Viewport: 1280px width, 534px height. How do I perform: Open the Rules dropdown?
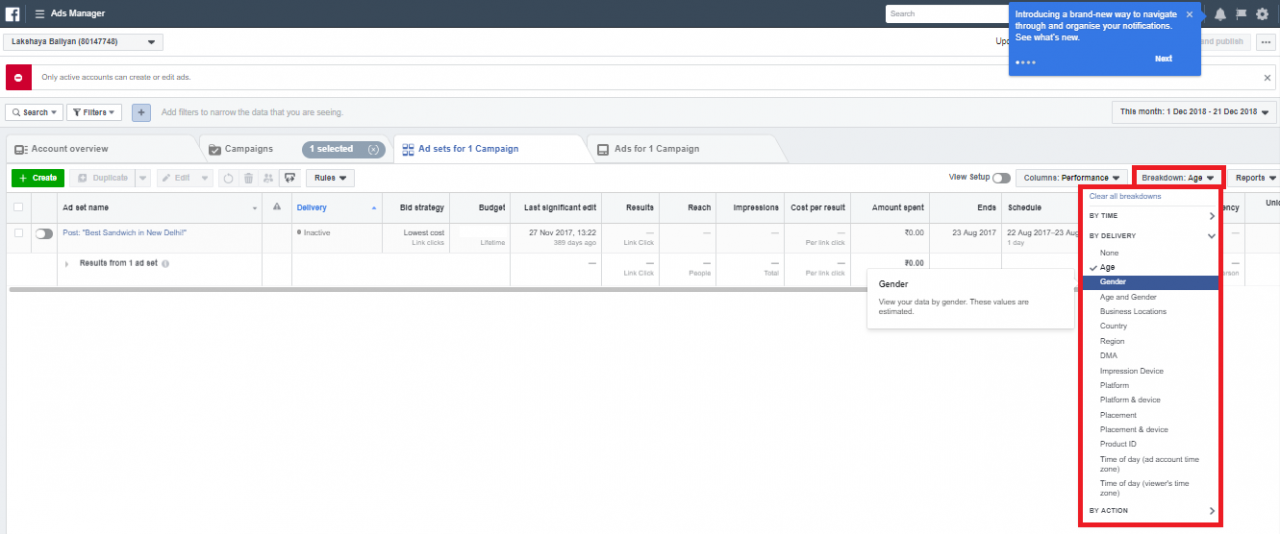[330, 178]
